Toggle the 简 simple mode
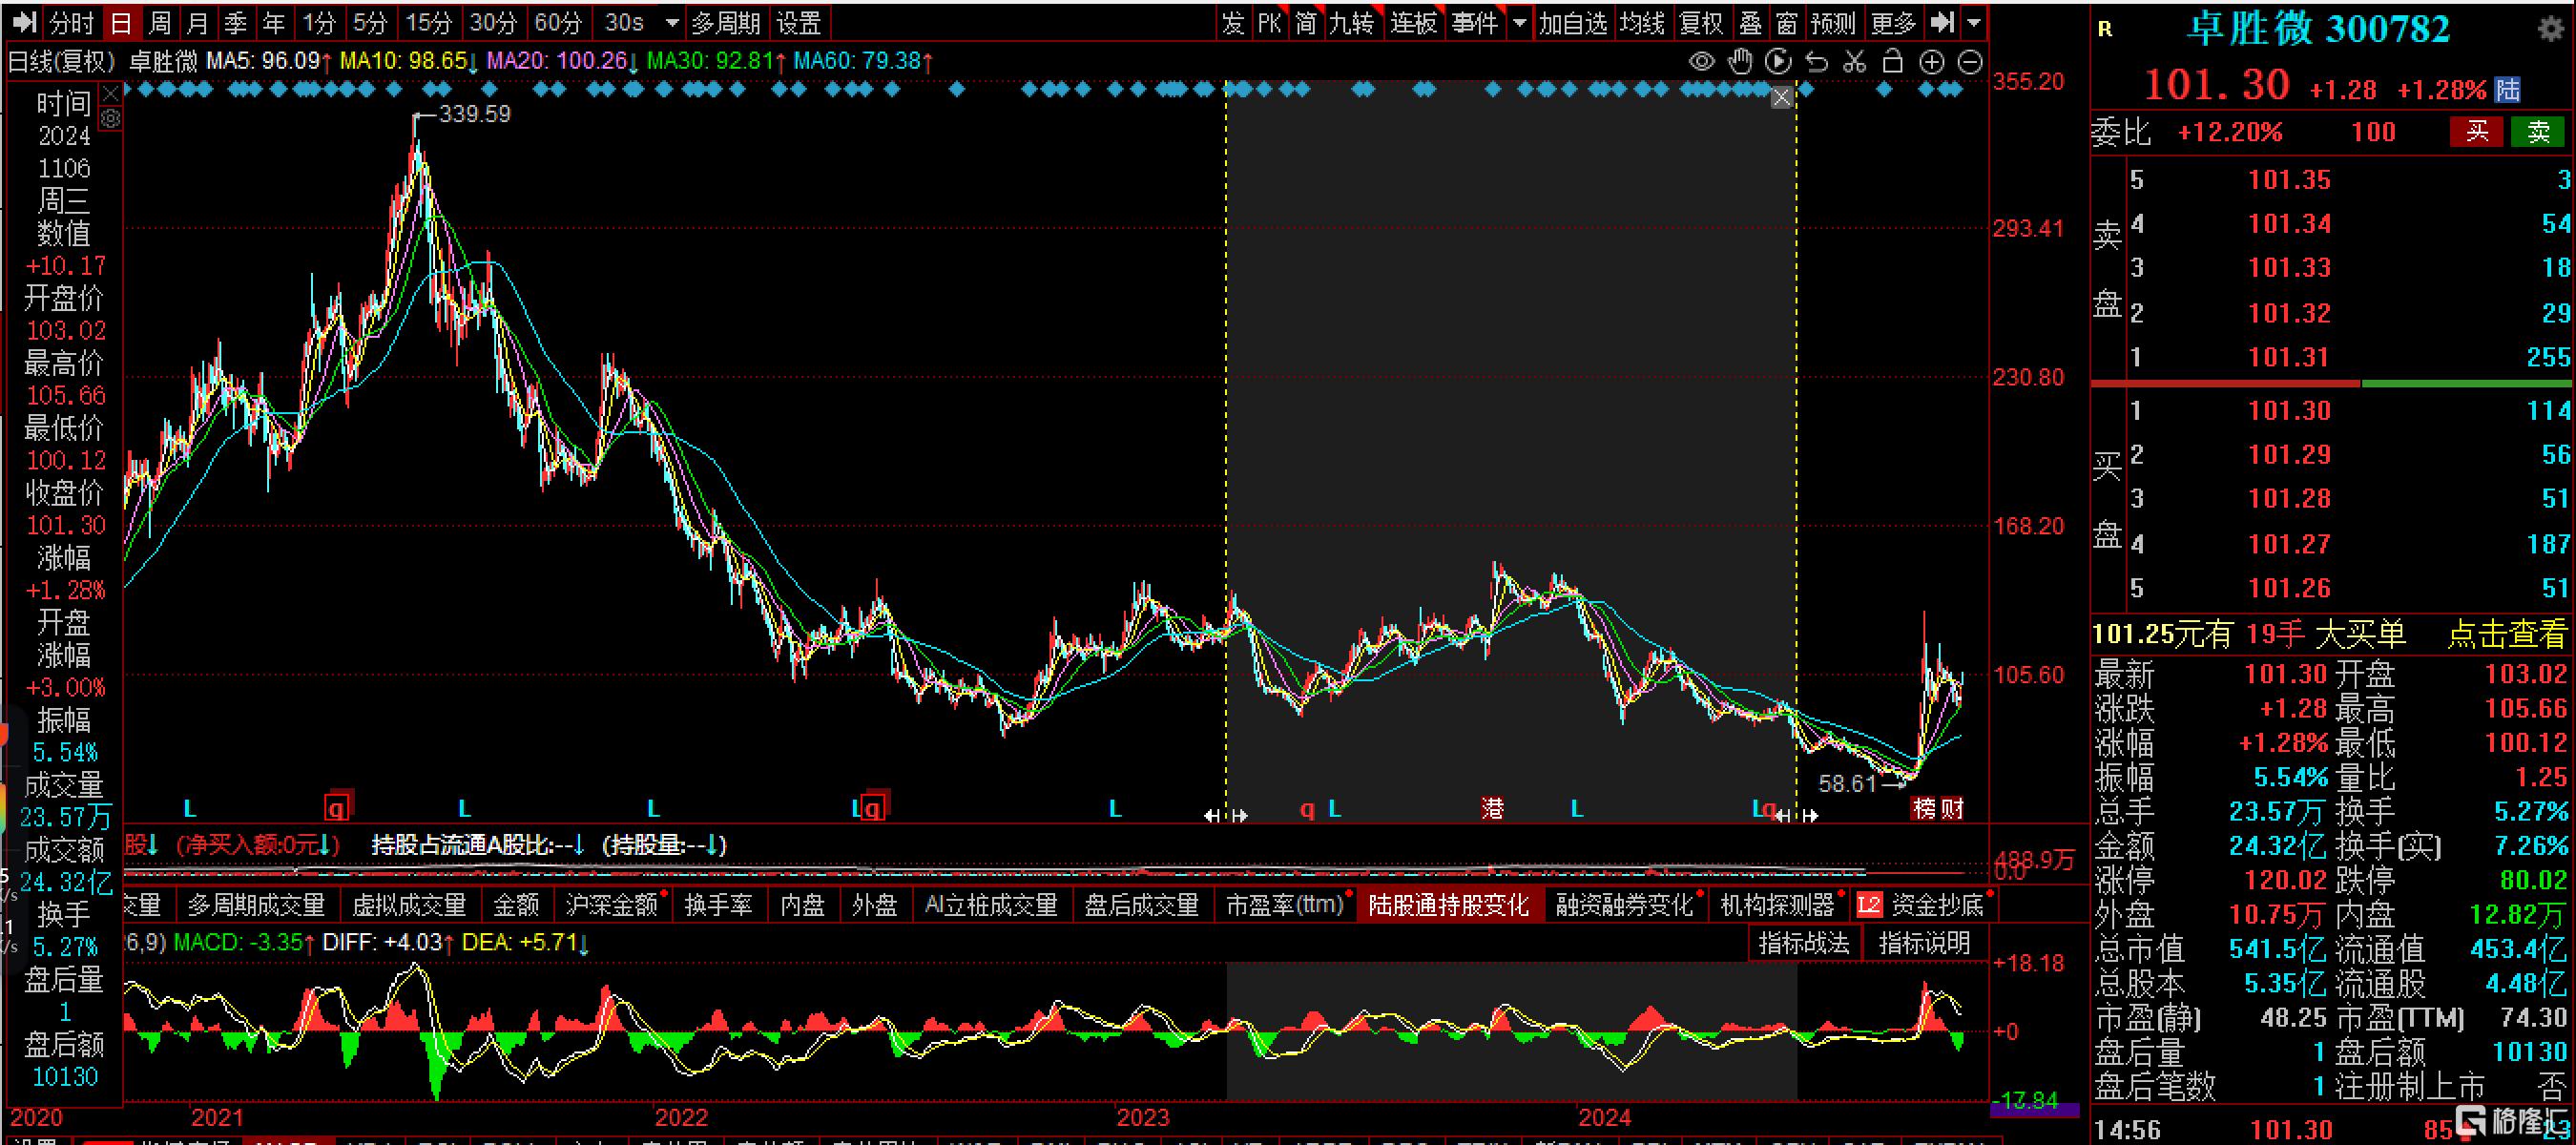Viewport: 2576px width, 1145px height. click(x=1306, y=22)
